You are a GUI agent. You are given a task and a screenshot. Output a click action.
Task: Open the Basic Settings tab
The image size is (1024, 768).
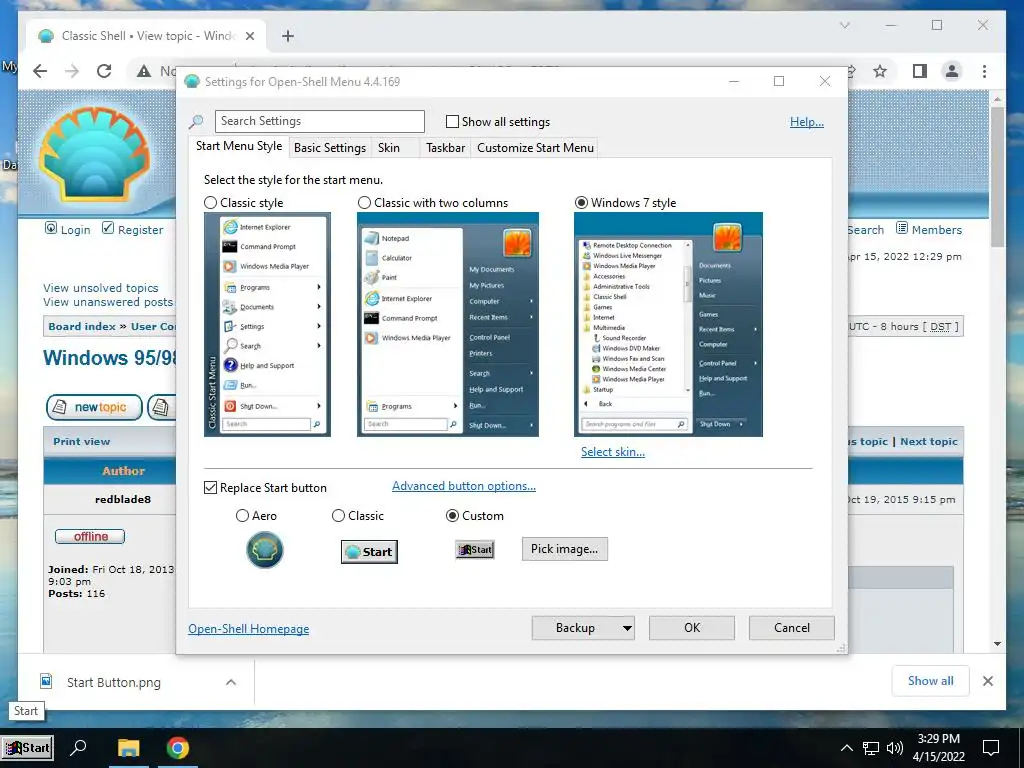click(x=330, y=148)
